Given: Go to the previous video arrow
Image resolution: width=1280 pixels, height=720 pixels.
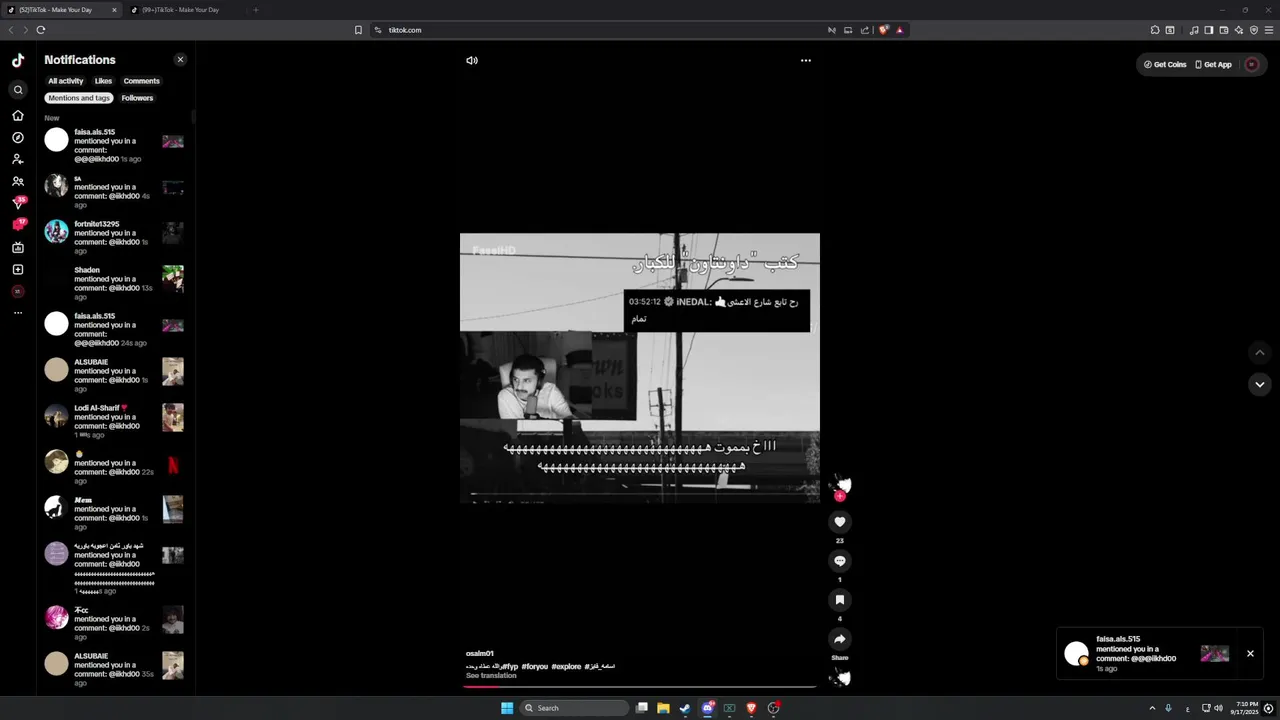Looking at the screenshot, I should click(1260, 352).
